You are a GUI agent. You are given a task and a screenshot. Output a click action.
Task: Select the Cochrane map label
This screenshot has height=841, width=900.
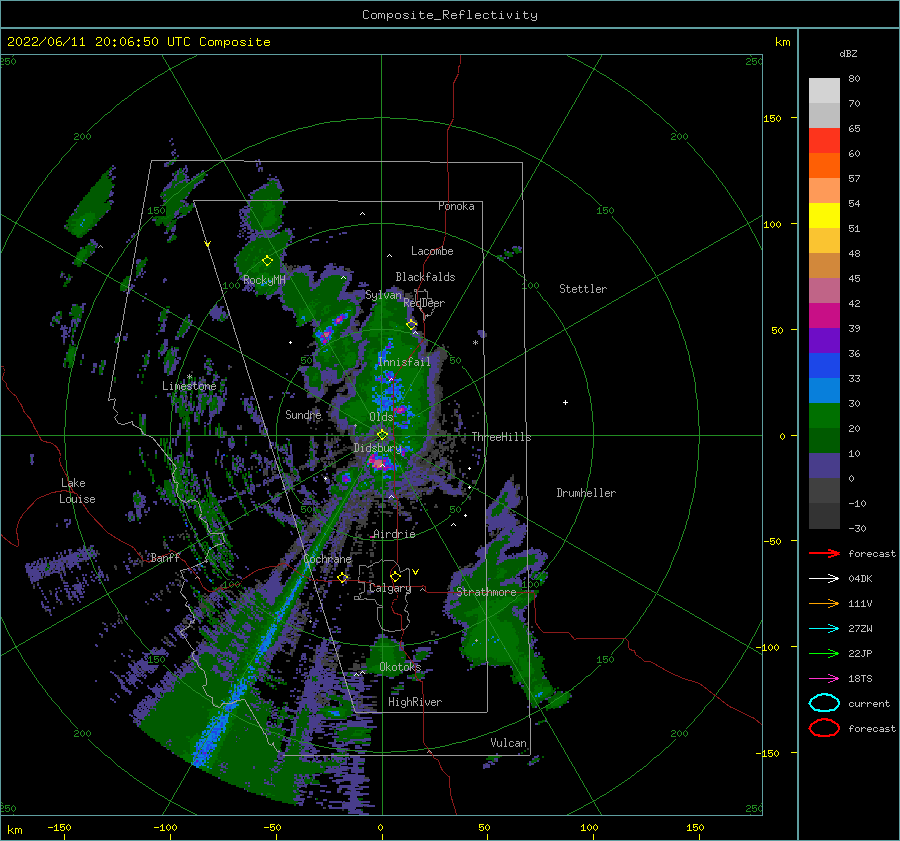[328, 559]
